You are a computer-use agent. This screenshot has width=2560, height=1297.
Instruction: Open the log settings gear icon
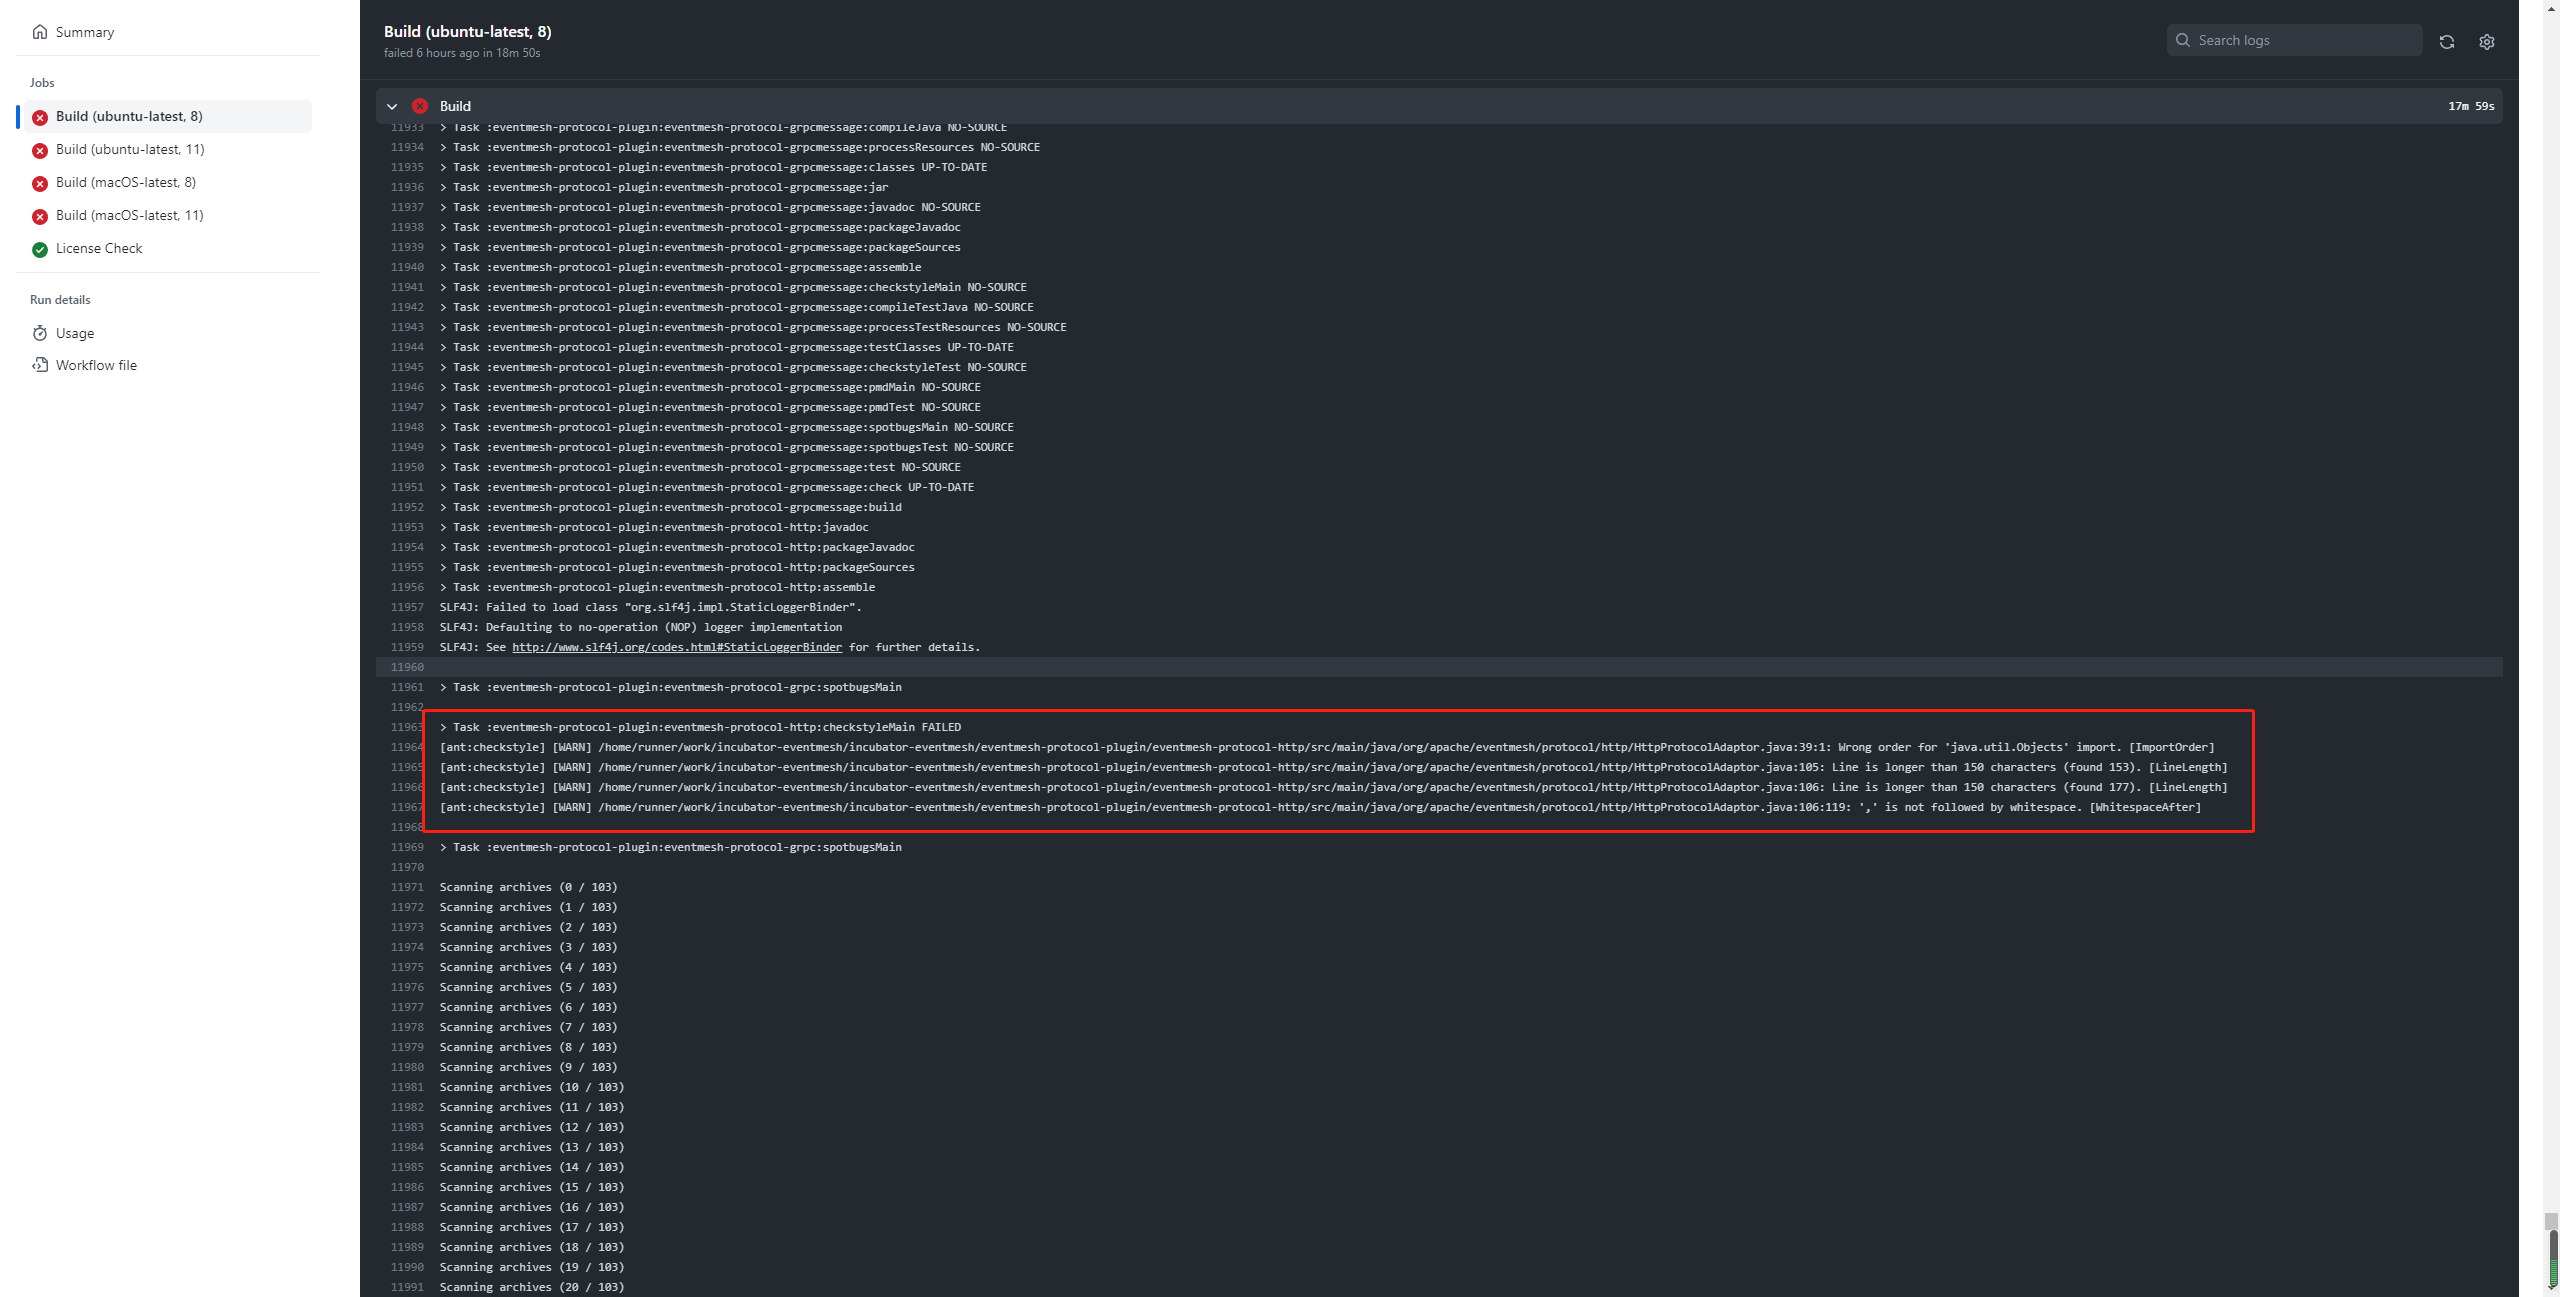2486,42
